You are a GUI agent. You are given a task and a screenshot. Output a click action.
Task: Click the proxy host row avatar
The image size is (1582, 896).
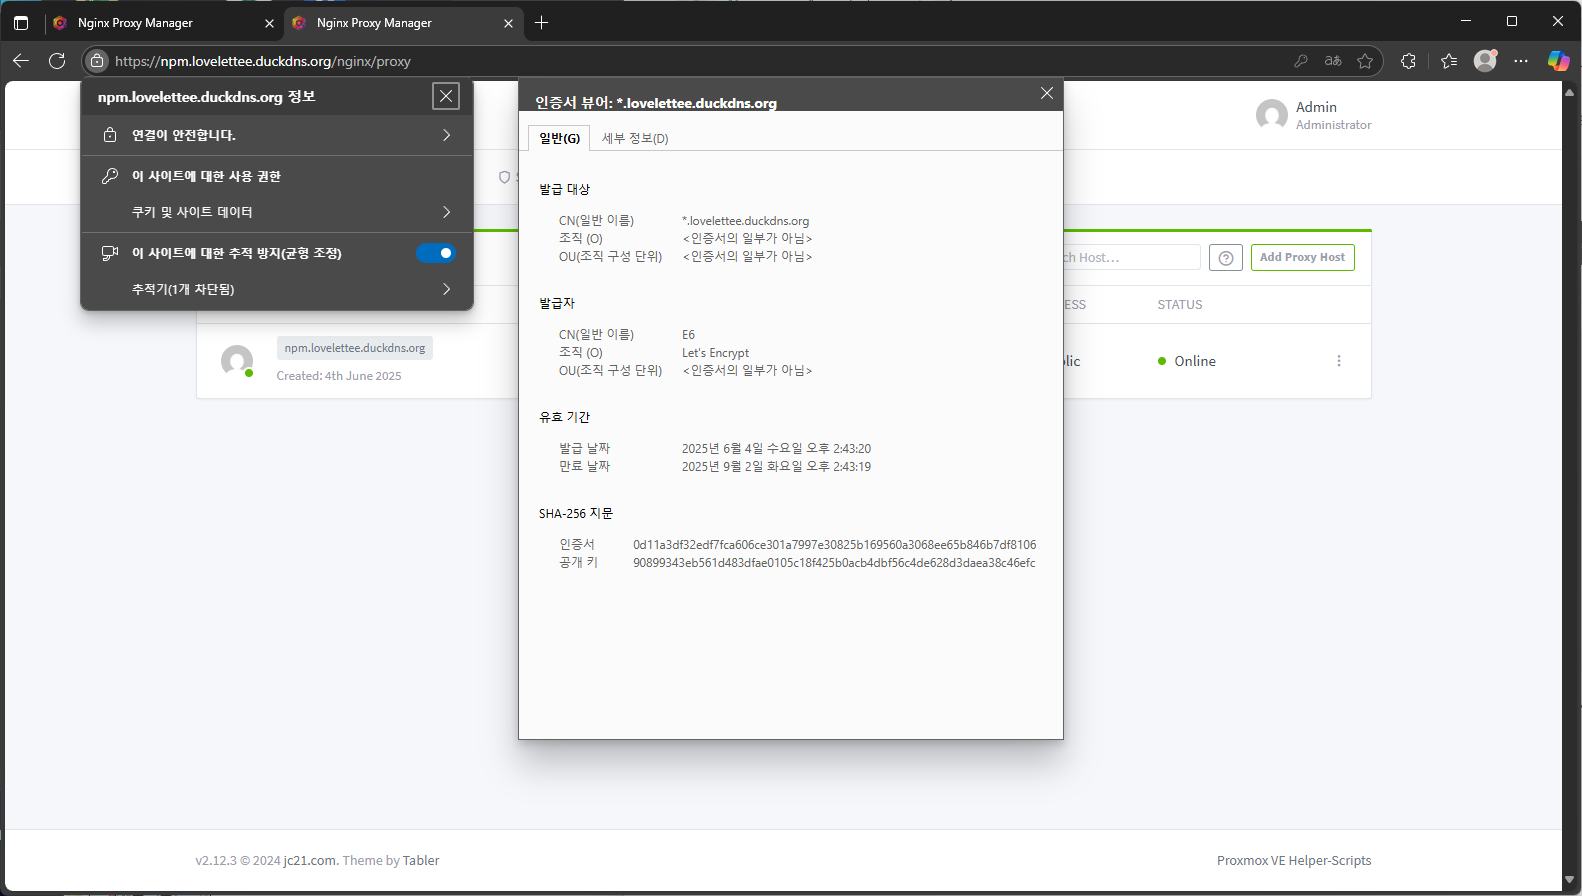(x=237, y=361)
